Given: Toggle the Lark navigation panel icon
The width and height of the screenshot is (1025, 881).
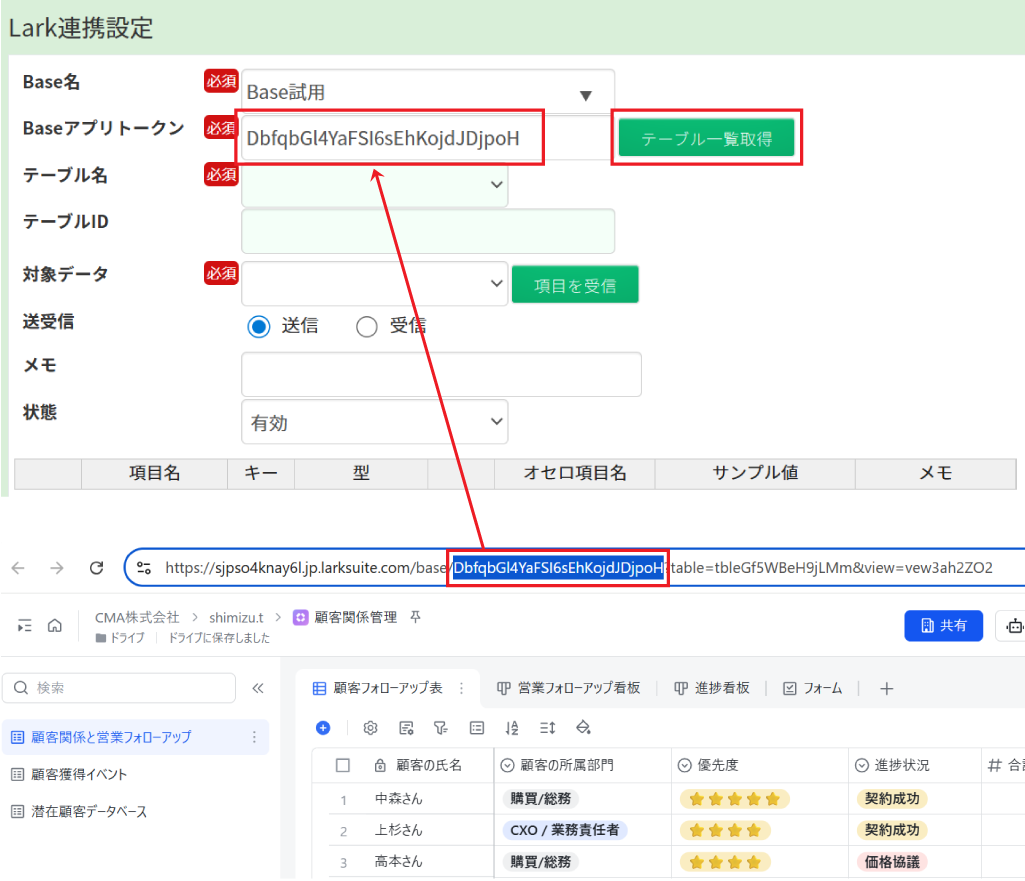Looking at the screenshot, I should [25, 625].
